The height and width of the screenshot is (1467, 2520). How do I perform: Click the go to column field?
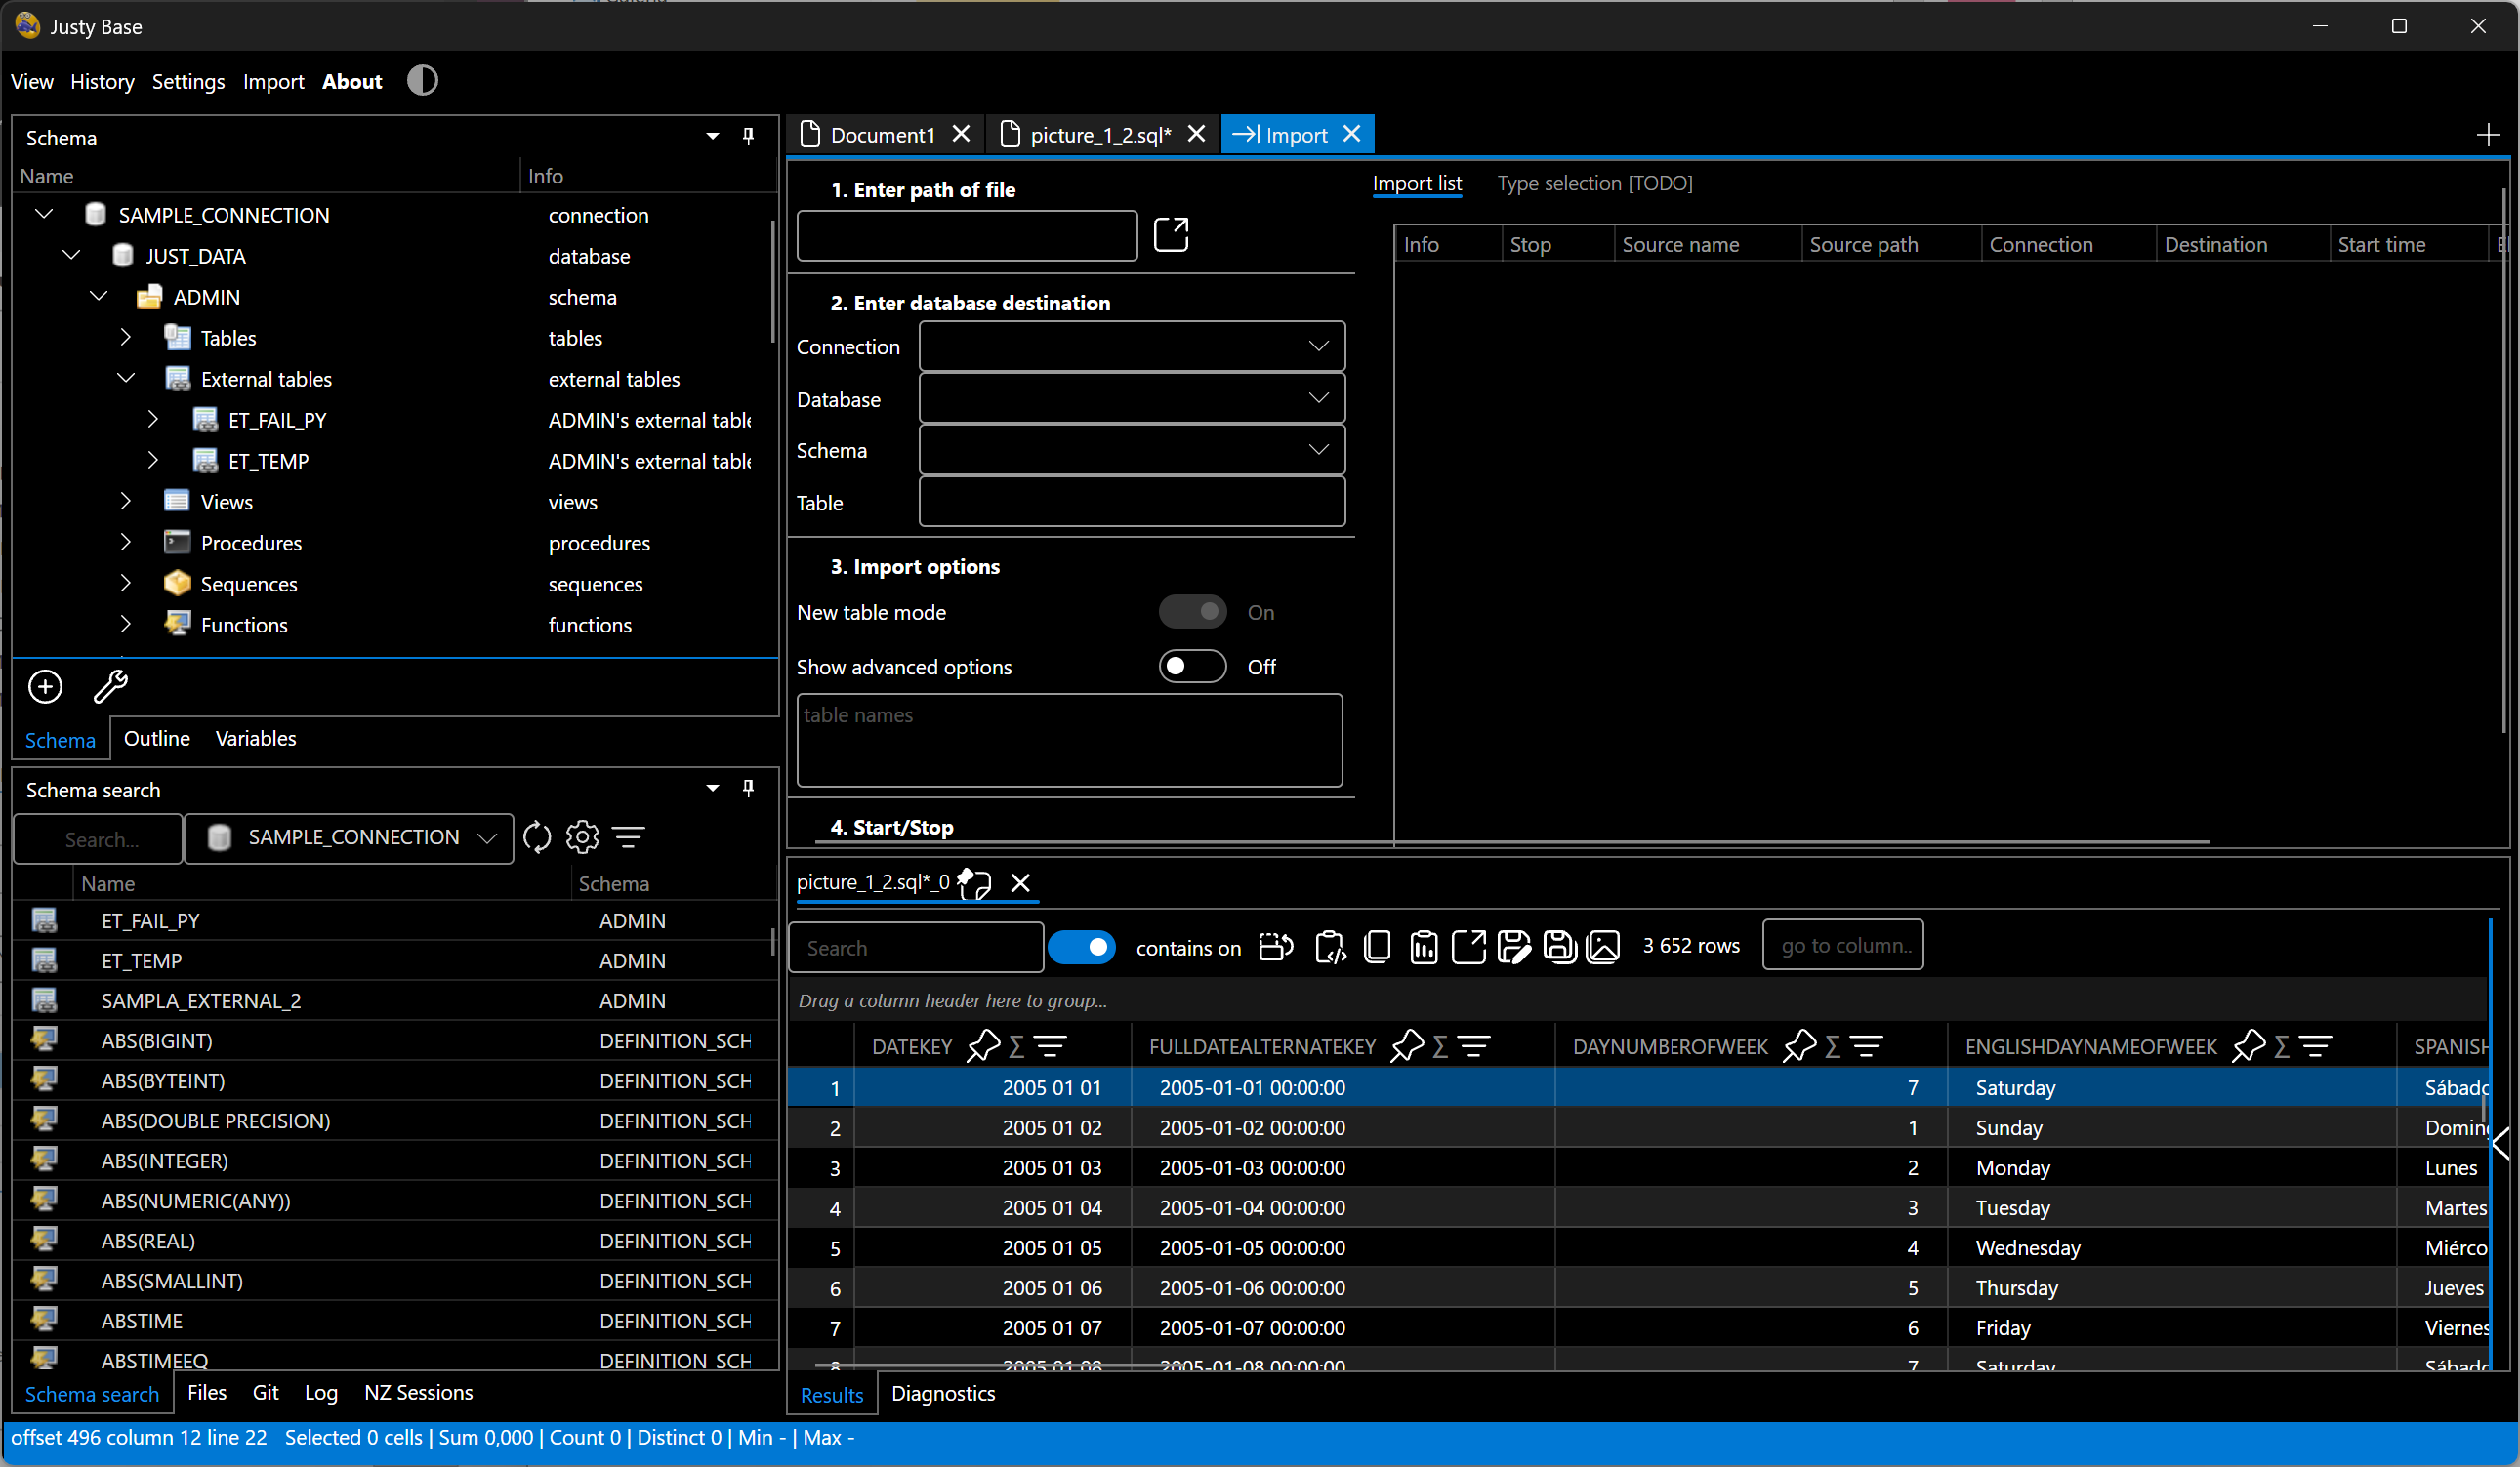pos(1842,945)
